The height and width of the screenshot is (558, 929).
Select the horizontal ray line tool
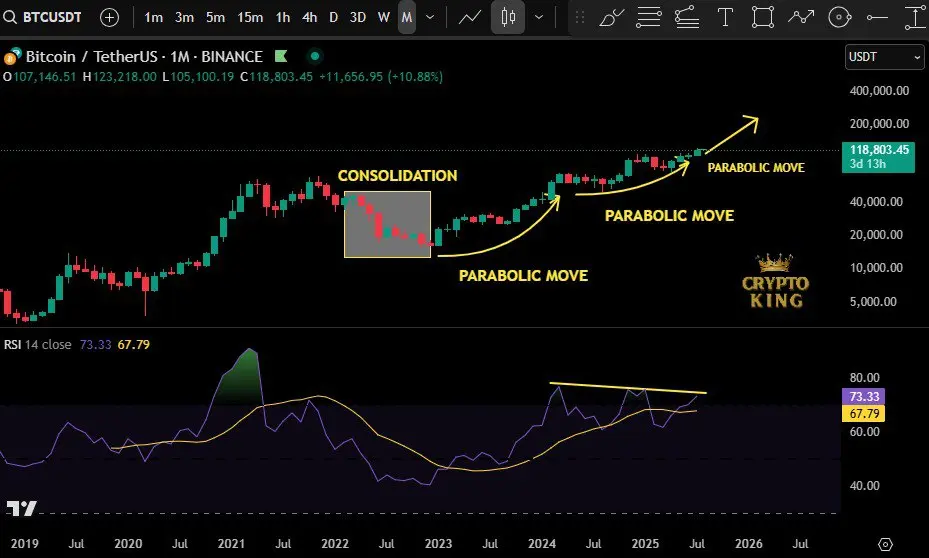point(877,17)
